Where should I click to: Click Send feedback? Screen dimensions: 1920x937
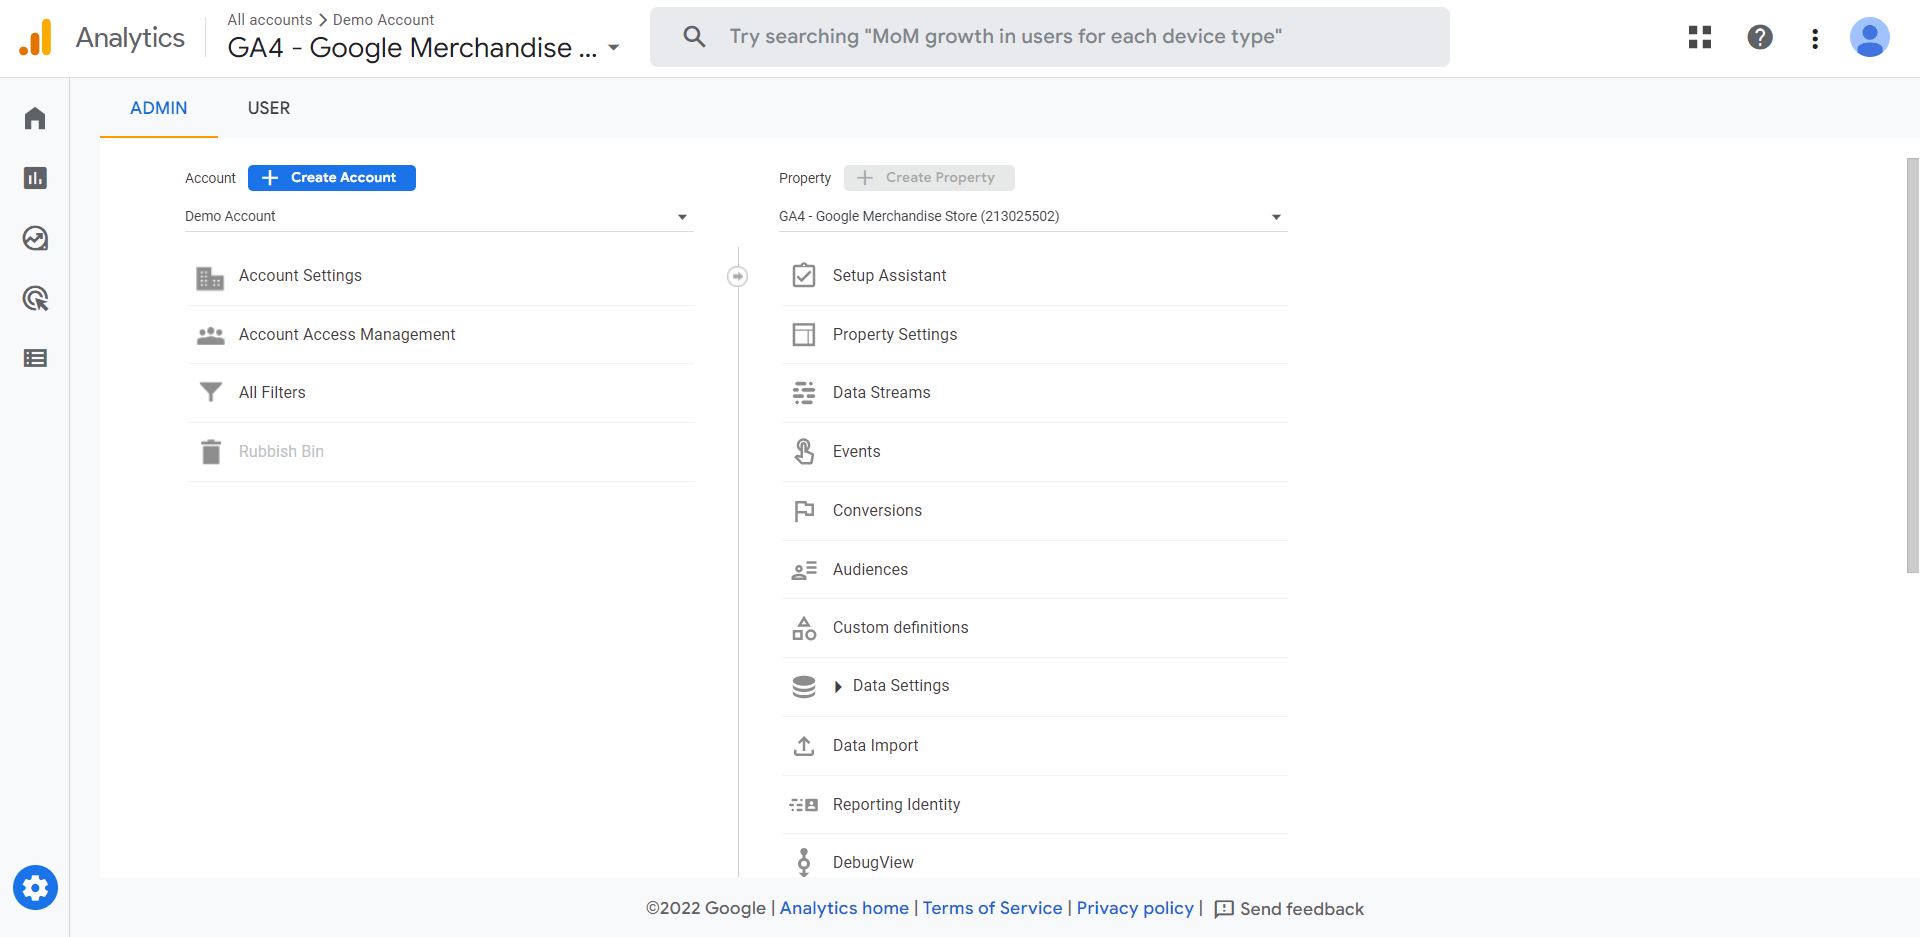(x=1289, y=909)
